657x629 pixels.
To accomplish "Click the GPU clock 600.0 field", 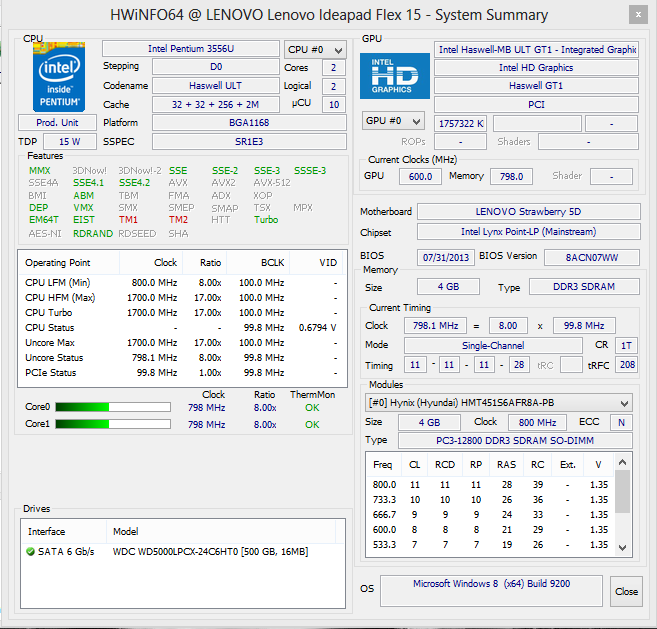I will [x=420, y=176].
